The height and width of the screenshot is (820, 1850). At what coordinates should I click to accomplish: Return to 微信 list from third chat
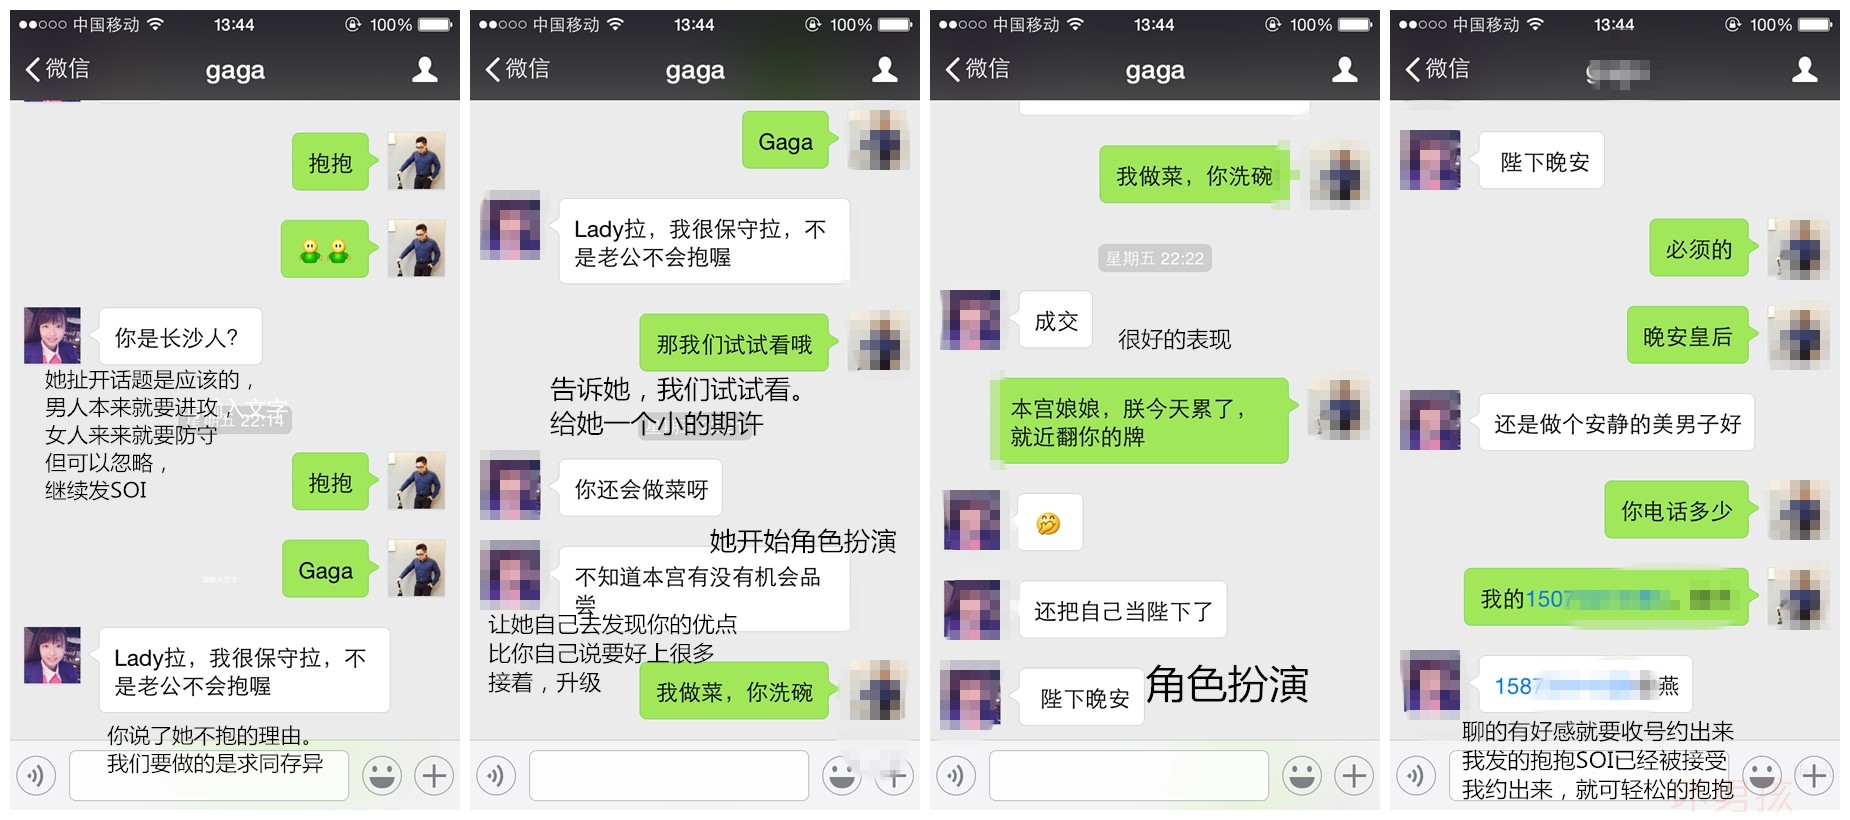tap(977, 69)
